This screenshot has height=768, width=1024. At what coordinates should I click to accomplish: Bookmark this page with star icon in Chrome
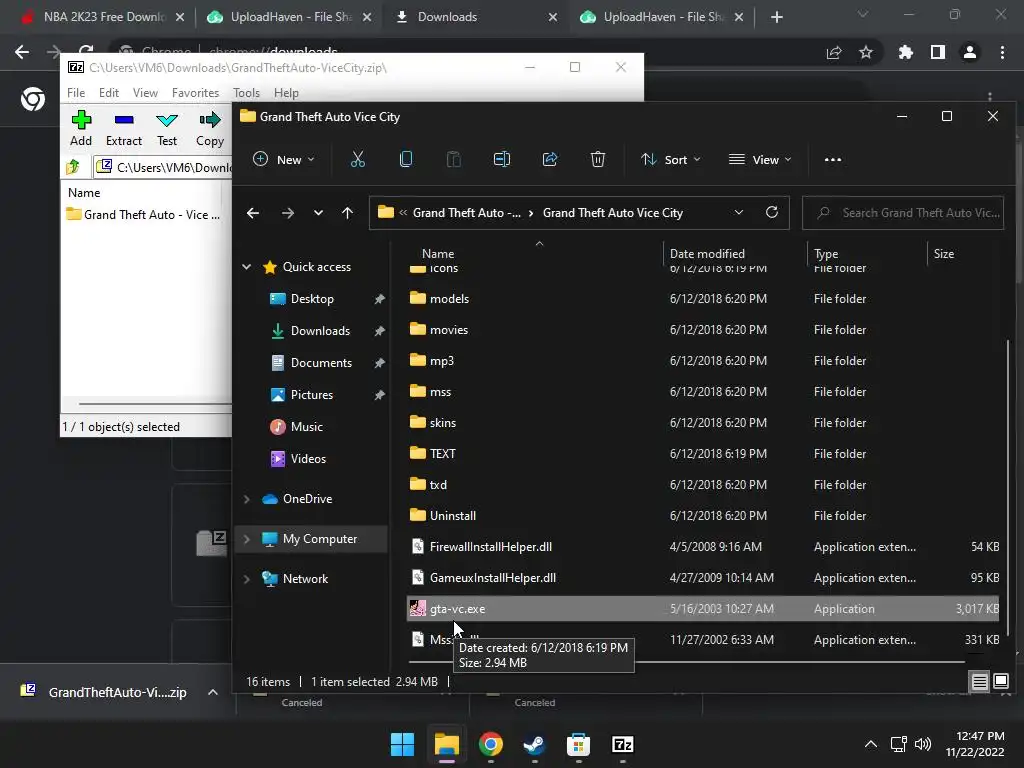click(866, 52)
